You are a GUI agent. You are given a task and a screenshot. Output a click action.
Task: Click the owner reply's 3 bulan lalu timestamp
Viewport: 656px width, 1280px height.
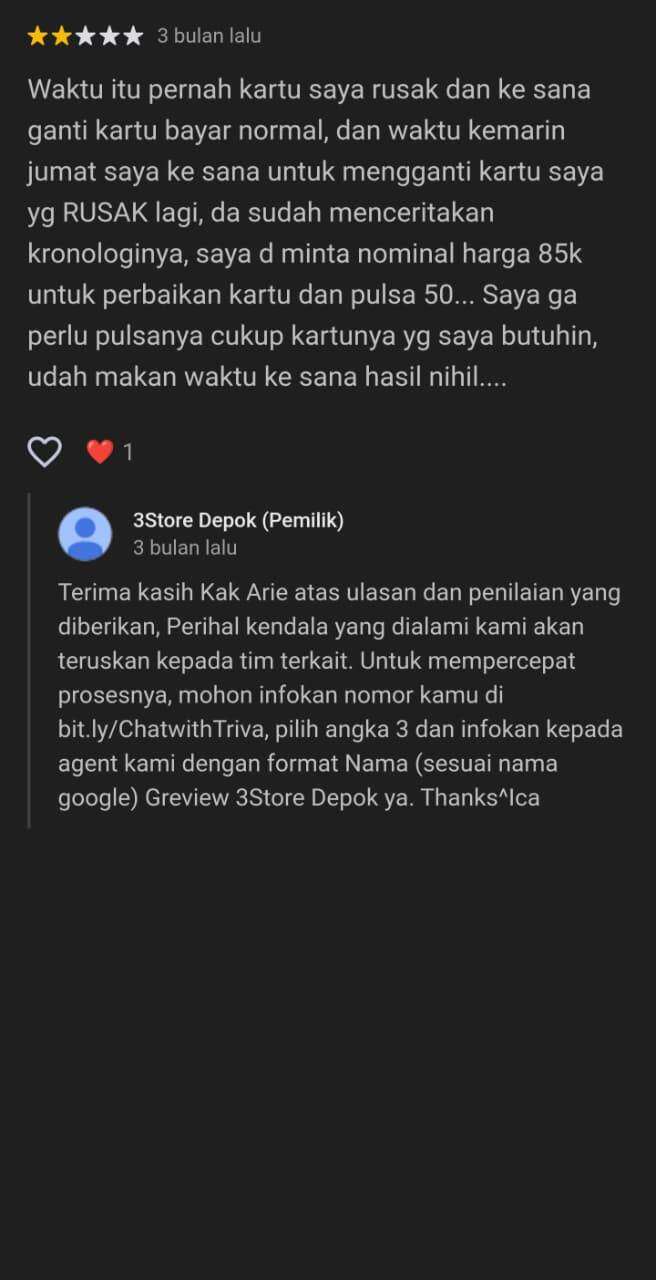click(x=185, y=548)
